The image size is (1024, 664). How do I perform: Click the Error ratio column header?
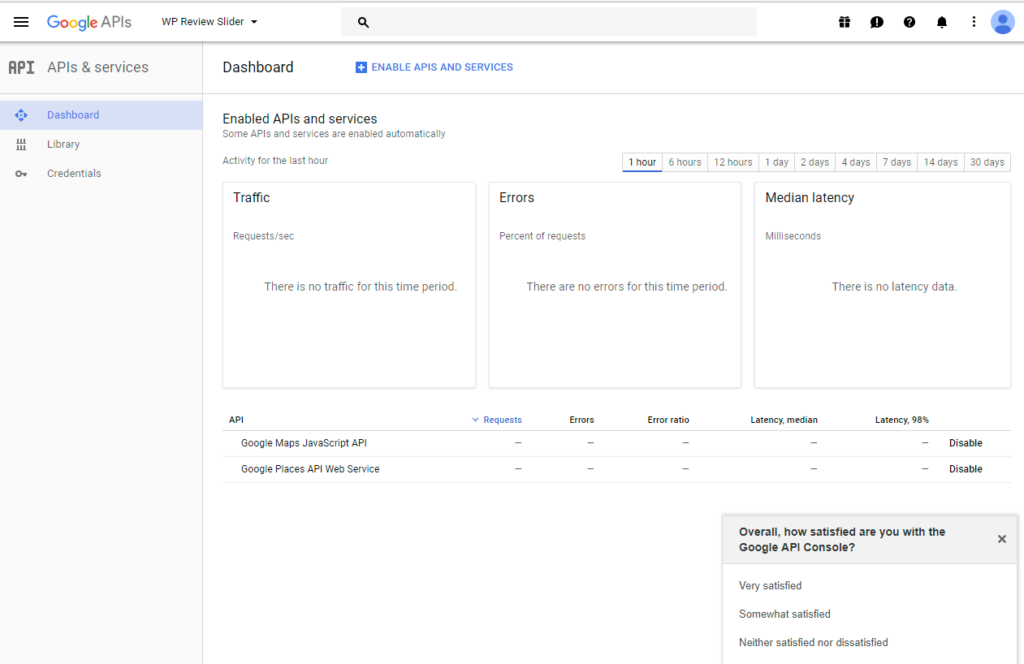coord(668,420)
